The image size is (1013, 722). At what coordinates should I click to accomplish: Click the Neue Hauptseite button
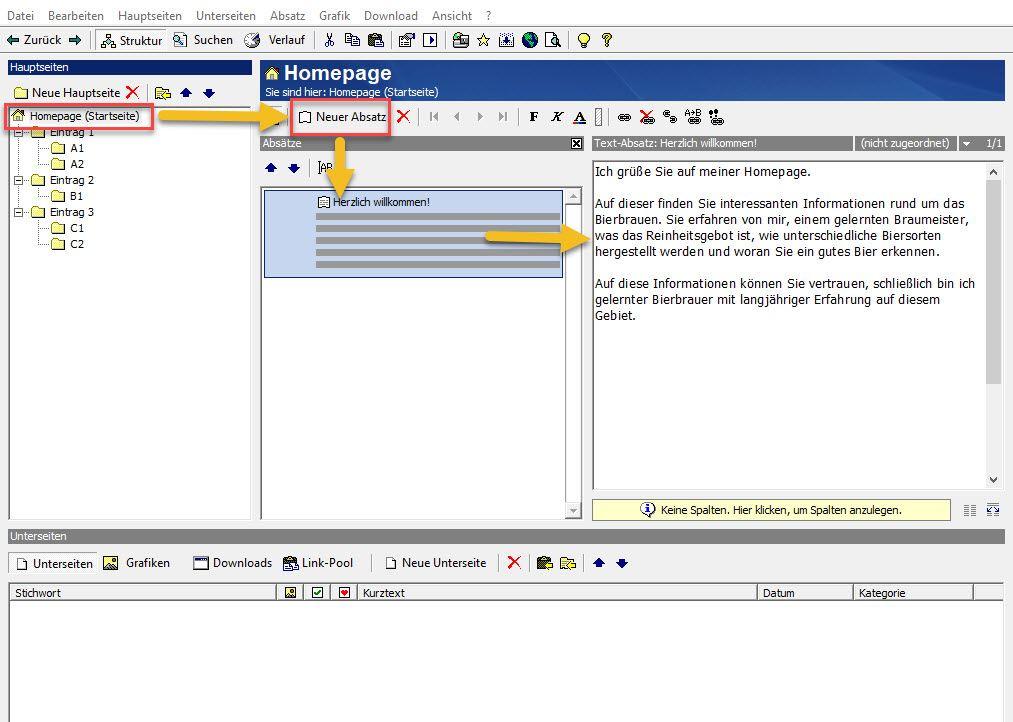pyautogui.click(x=66, y=93)
